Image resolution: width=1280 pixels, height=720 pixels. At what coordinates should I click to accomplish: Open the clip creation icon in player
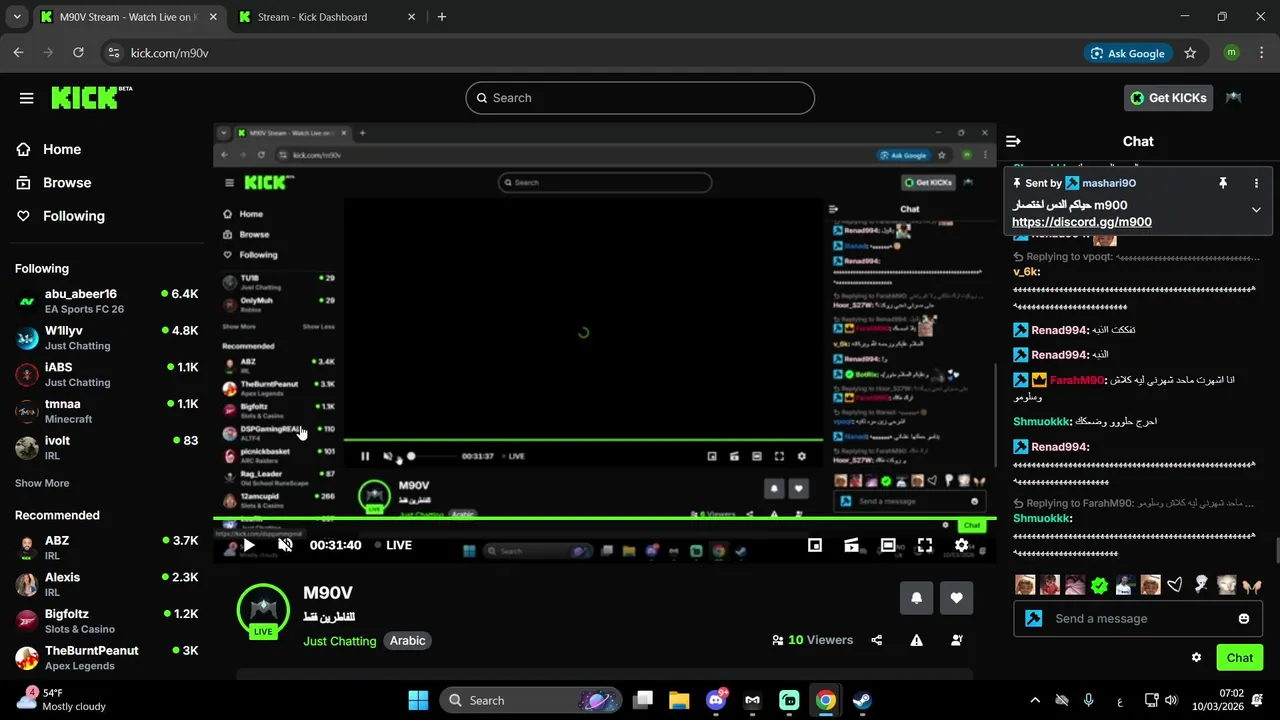tap(851, 545)
